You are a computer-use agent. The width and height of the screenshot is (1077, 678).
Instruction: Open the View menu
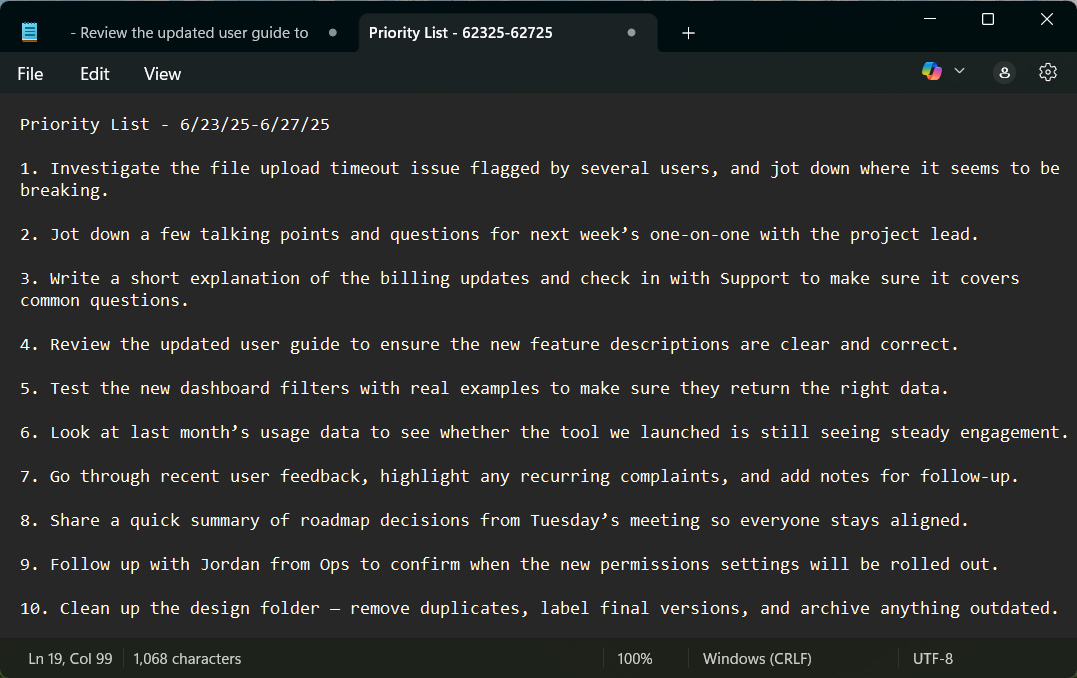[162, 73]
